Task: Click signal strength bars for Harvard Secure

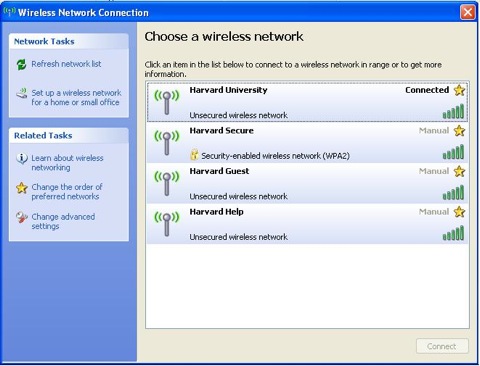Action: tap(453, 152)
